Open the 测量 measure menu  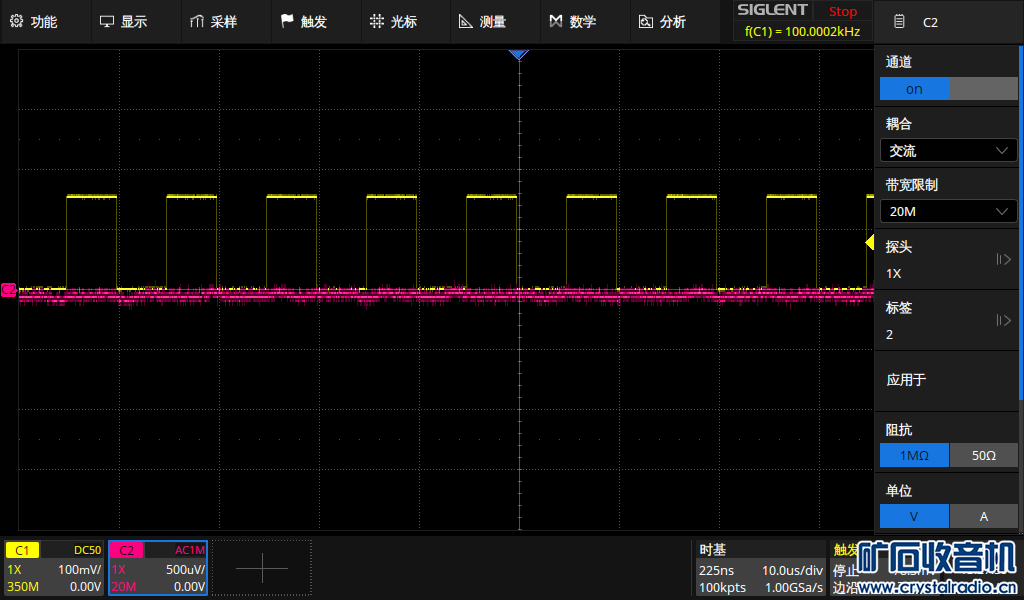pos(482,22)
